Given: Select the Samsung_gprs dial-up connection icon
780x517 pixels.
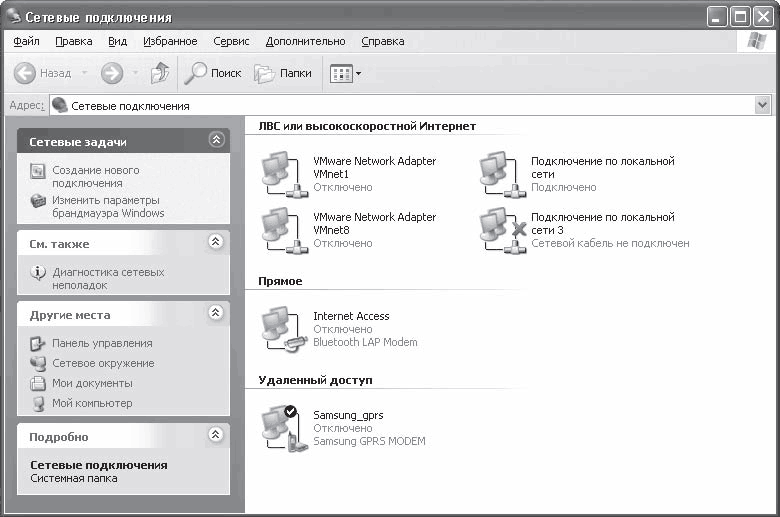Looking at the screenshot, I should pos(285,428).
